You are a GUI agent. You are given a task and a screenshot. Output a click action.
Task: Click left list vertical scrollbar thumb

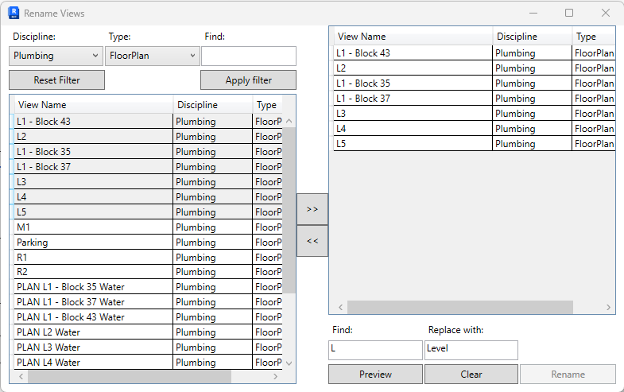coord(289,210)
